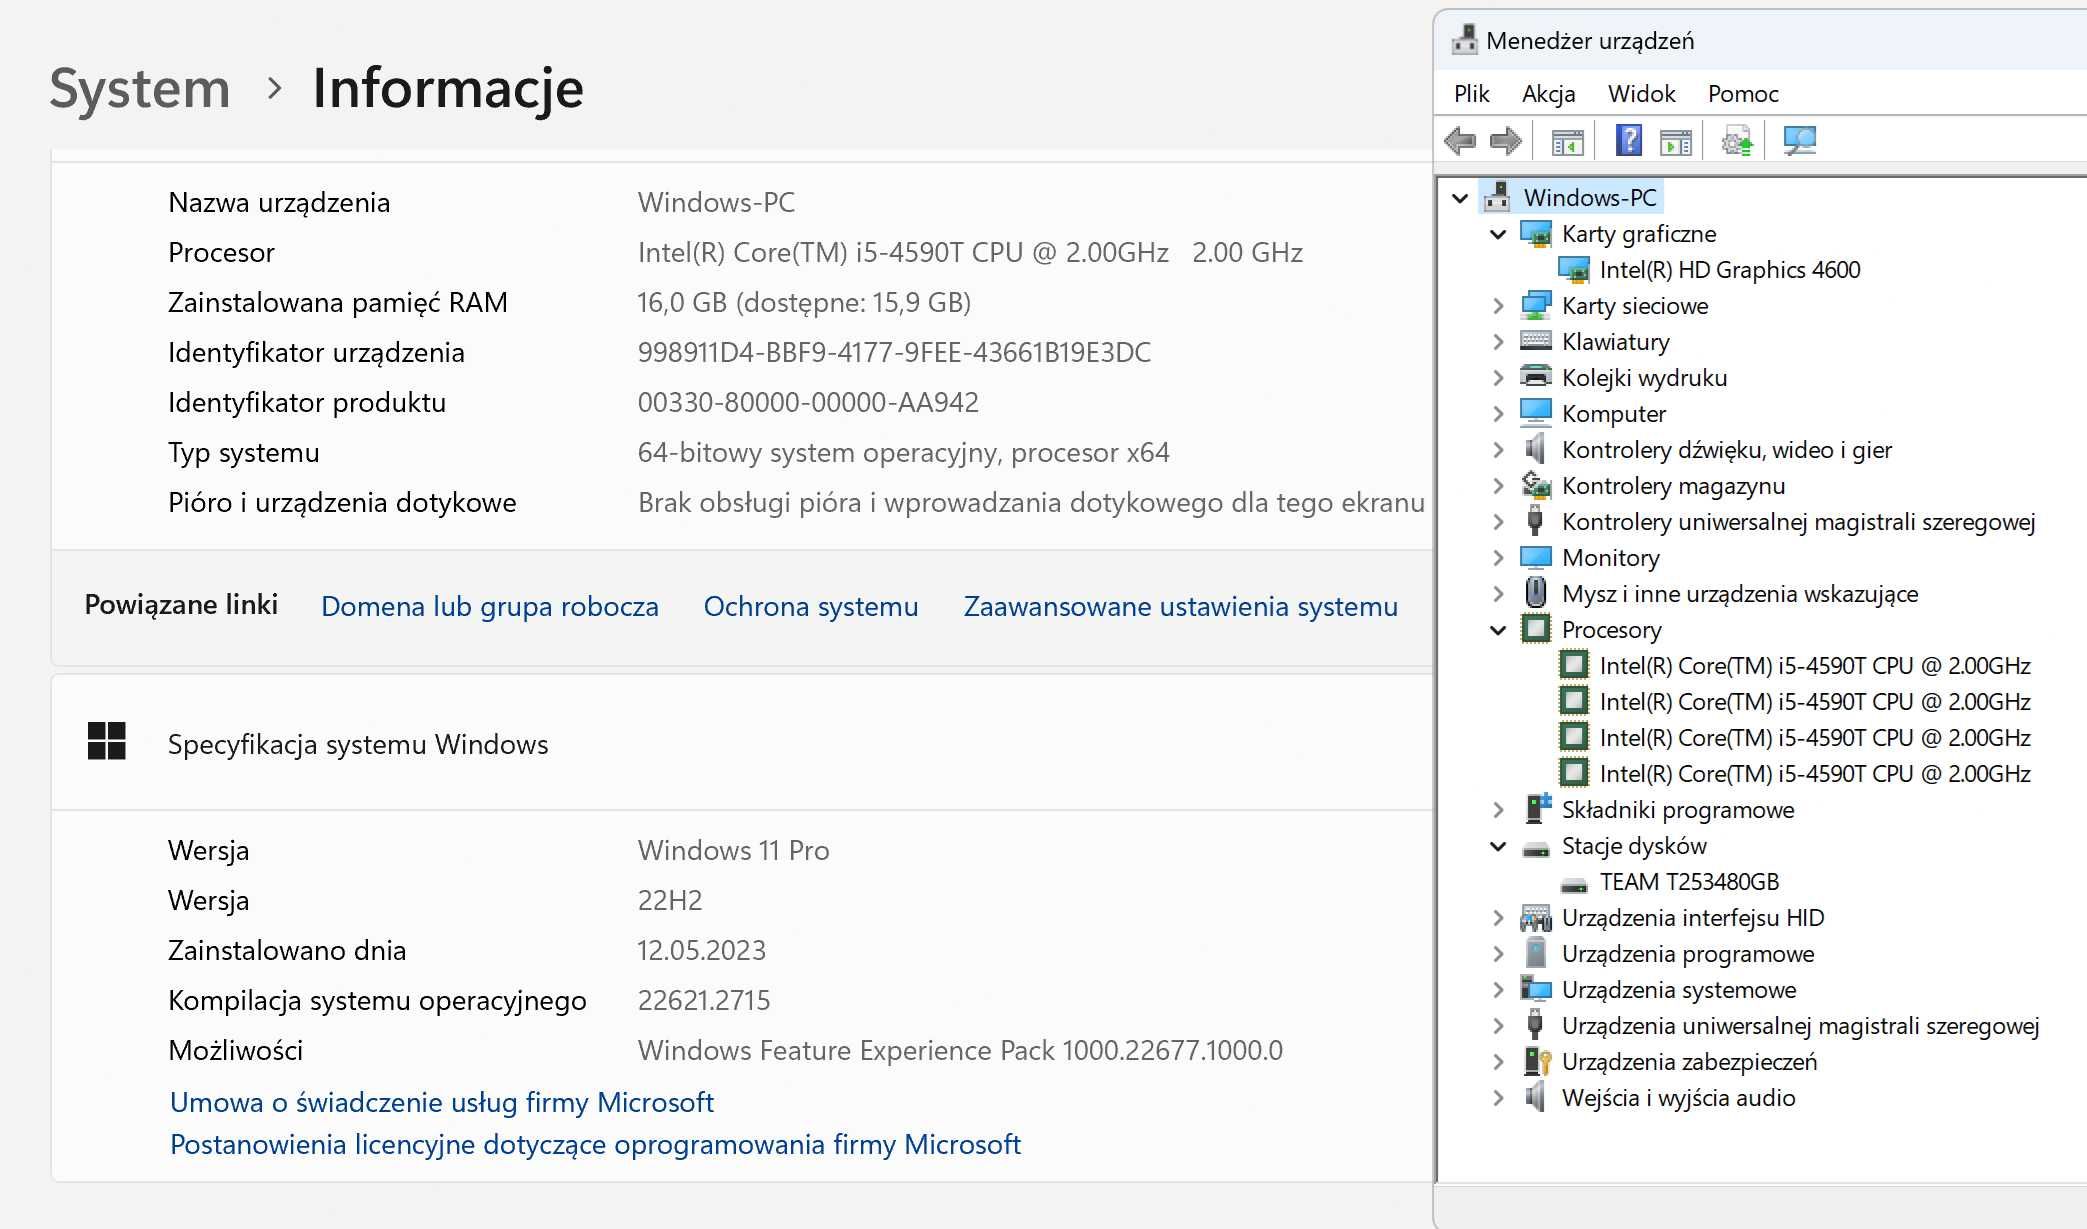The image size is (2087, 1229).
Task: Open Umowa o świadczenie usług firmy Microsoft
Action: pos(442,1102)
